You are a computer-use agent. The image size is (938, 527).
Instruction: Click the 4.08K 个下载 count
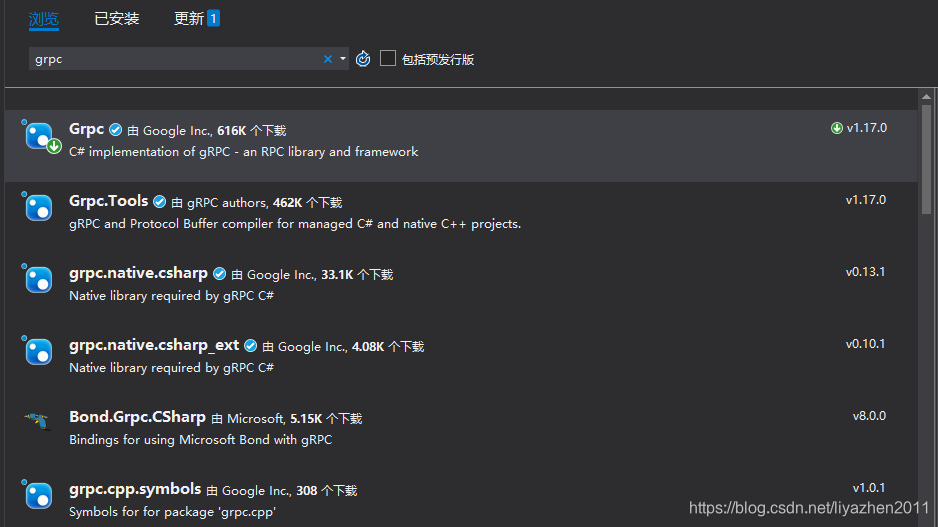pos(388,347)
